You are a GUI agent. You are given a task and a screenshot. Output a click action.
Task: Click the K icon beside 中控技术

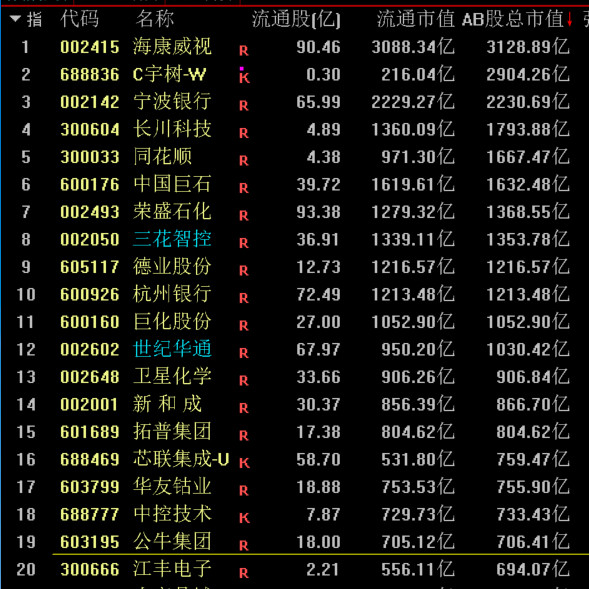[x=244, y=518]
